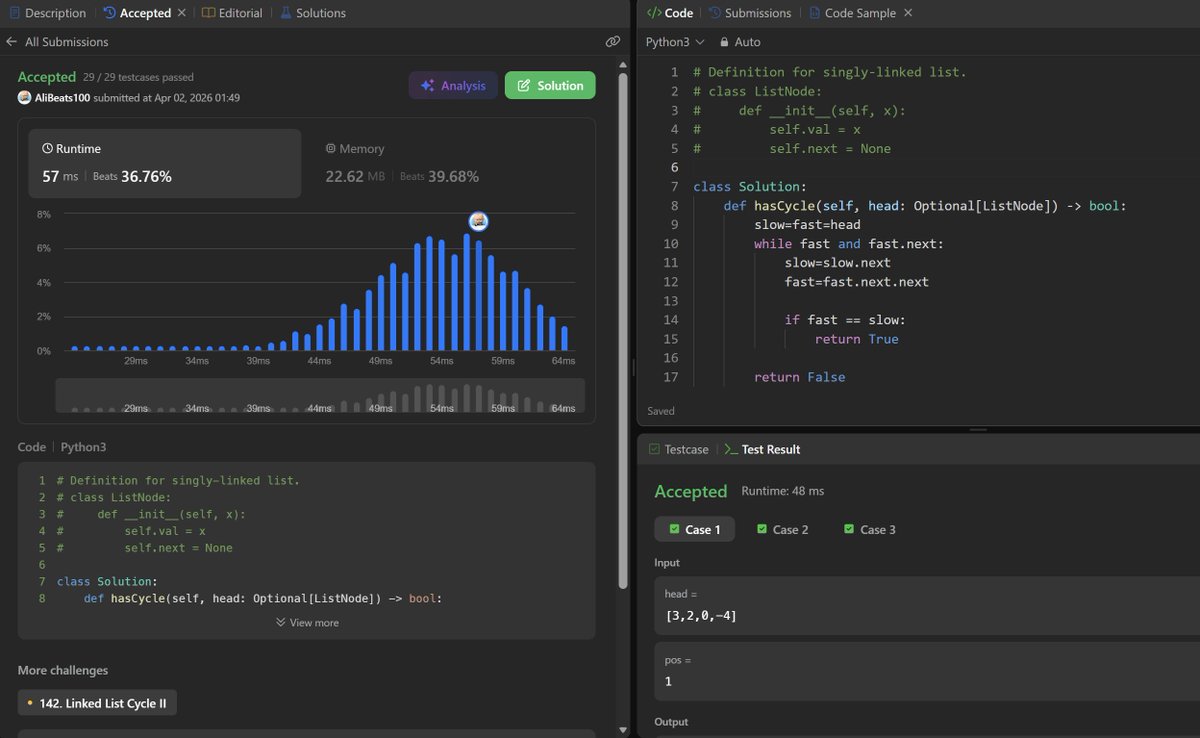Click the back arrow before All Submissions
The height and width of the screenshot is (738, 1200).
(x=12, y=42)
